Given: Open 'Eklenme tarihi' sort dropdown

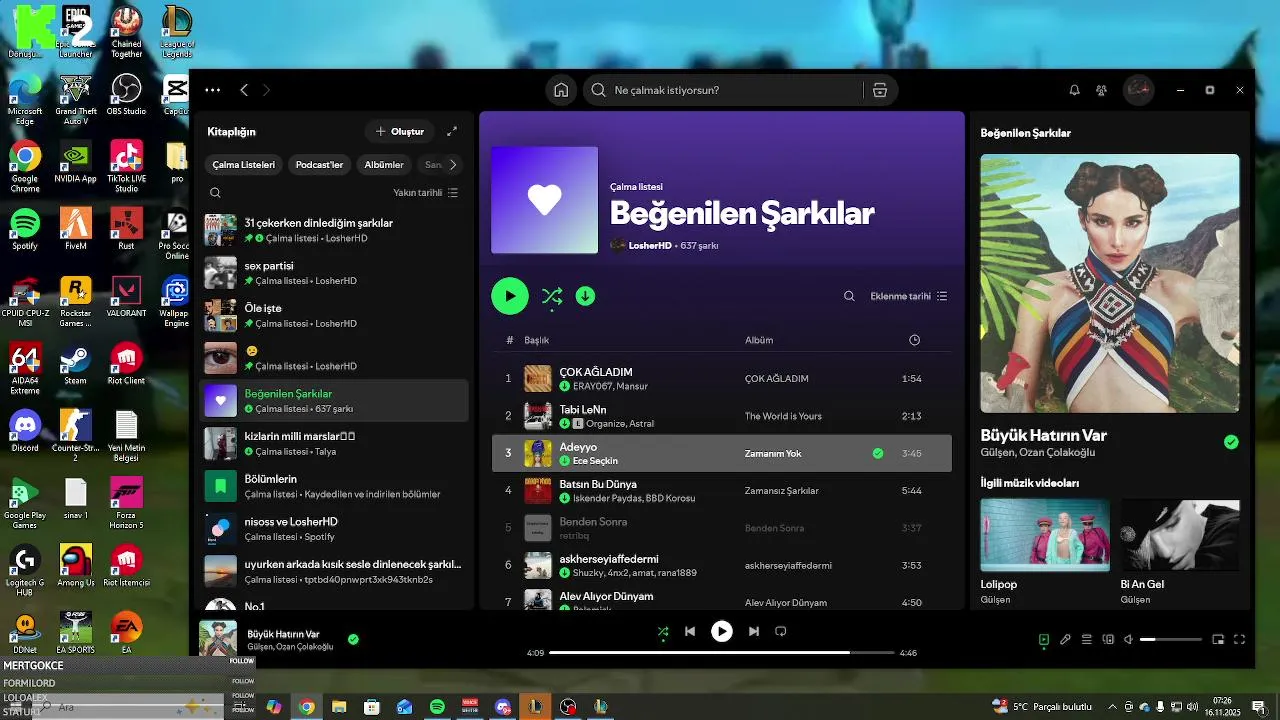Looking at the screenshot, I should 909,296.
